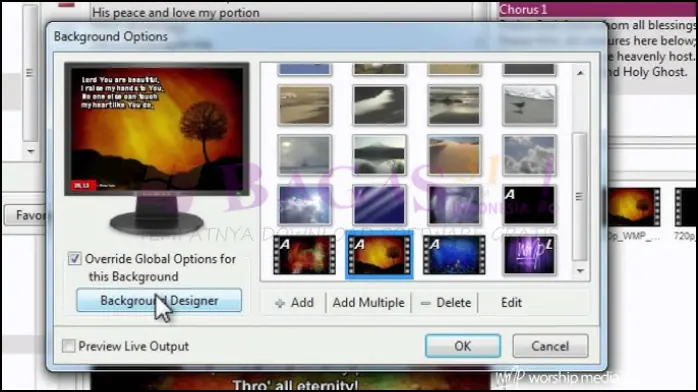Image resolution: width=698 pixels, height=392 pixels.
Task: Select the red nebula motion background thumbnail
Action: point(304,255)
